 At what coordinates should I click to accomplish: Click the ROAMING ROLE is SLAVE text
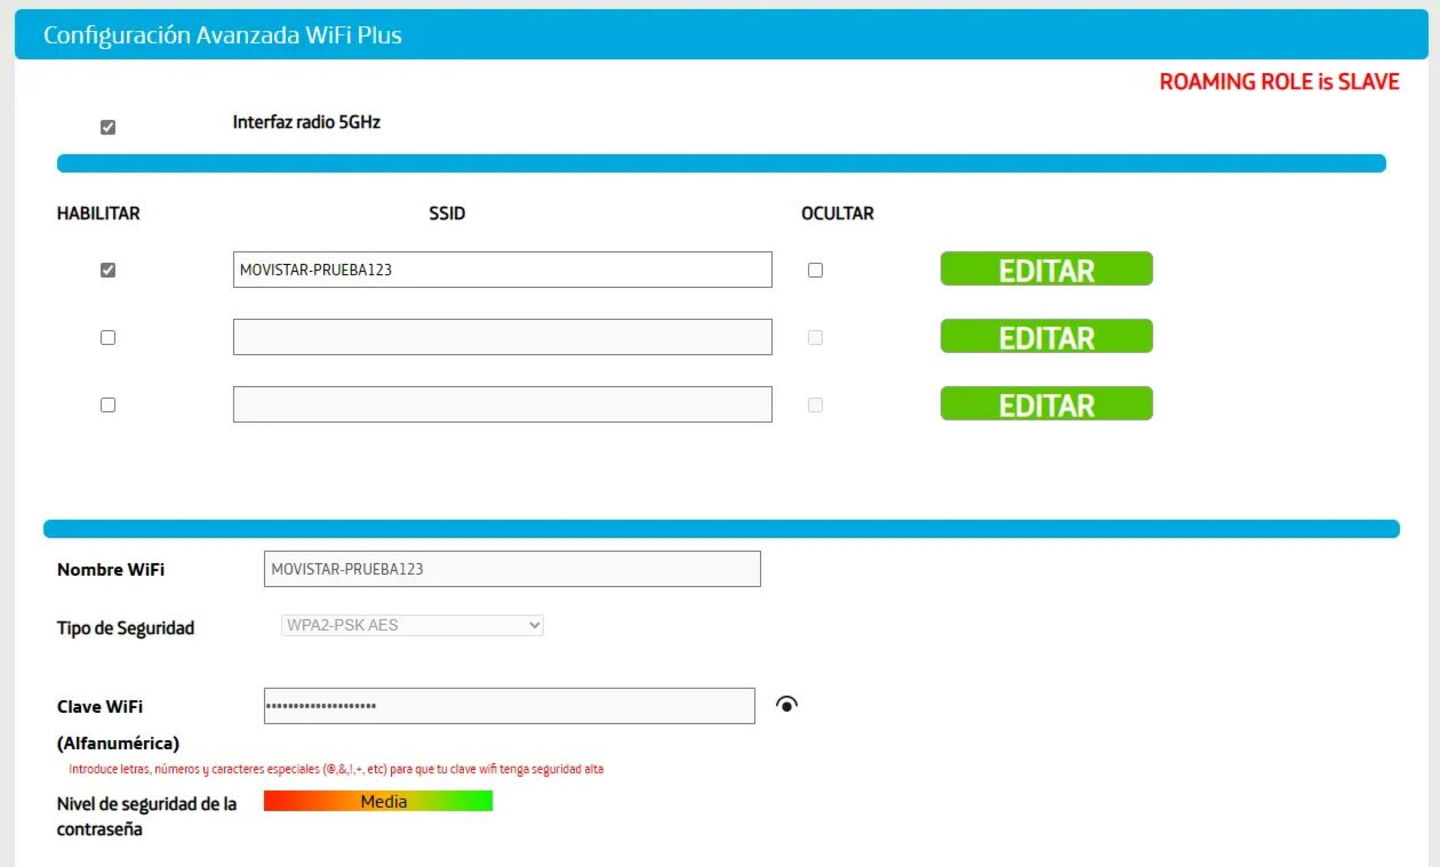1279,82
